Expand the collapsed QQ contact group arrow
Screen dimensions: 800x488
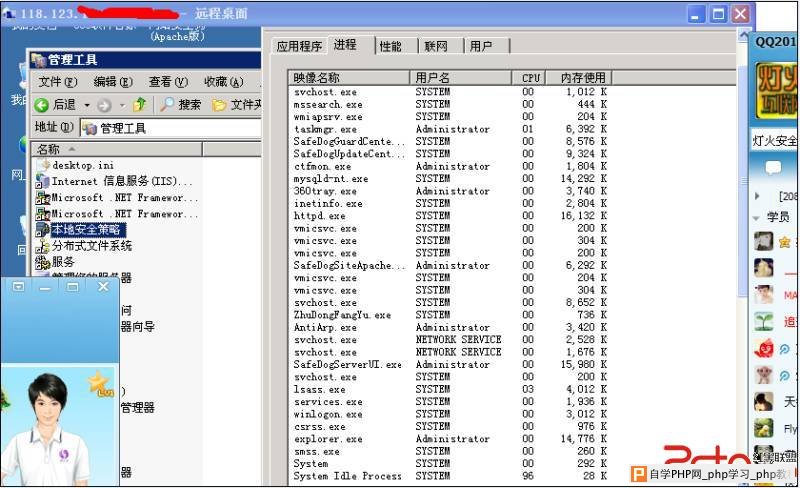coord(757,196)
